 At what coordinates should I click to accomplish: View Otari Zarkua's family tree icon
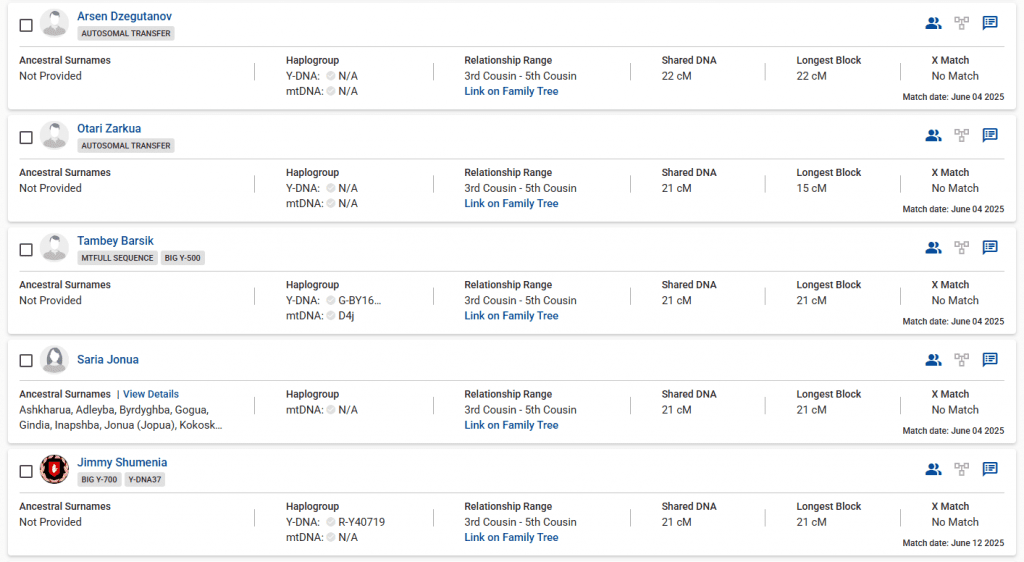click(961, 135)
